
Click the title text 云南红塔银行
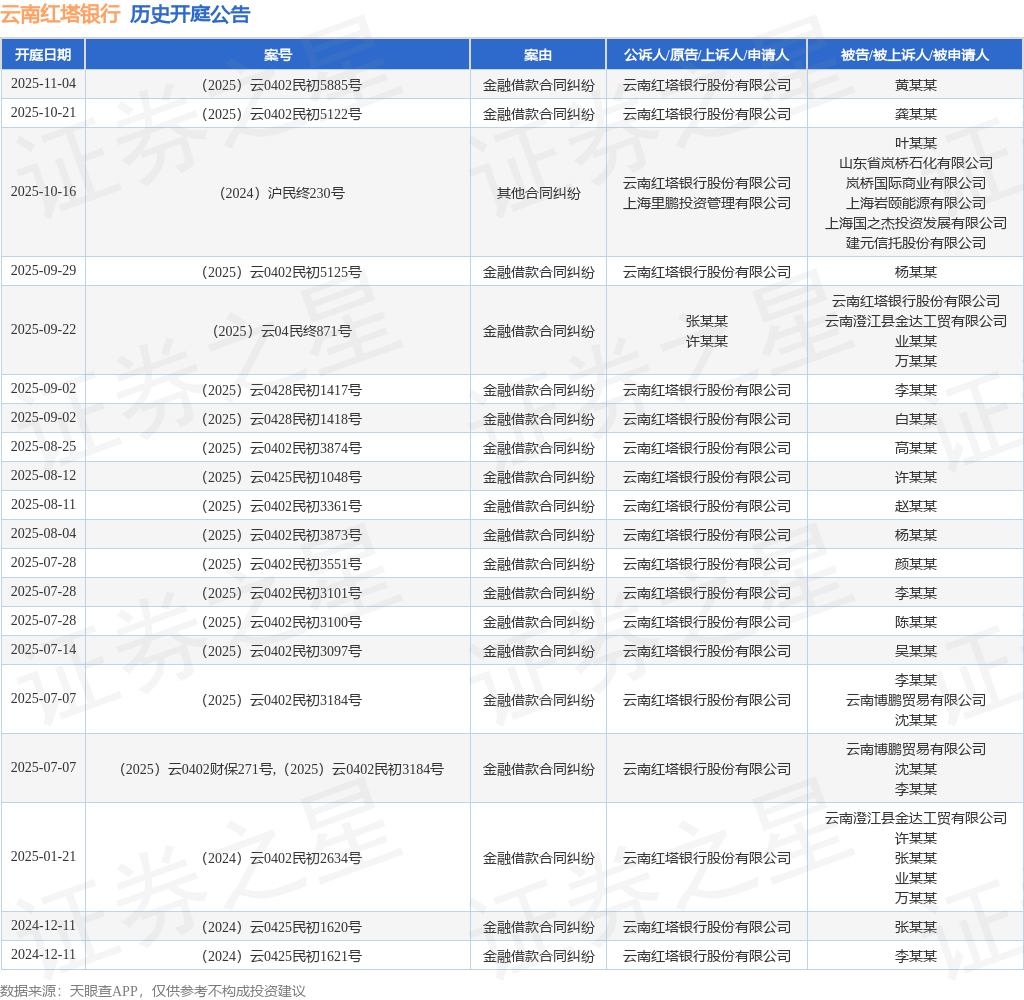pos(60,14)
